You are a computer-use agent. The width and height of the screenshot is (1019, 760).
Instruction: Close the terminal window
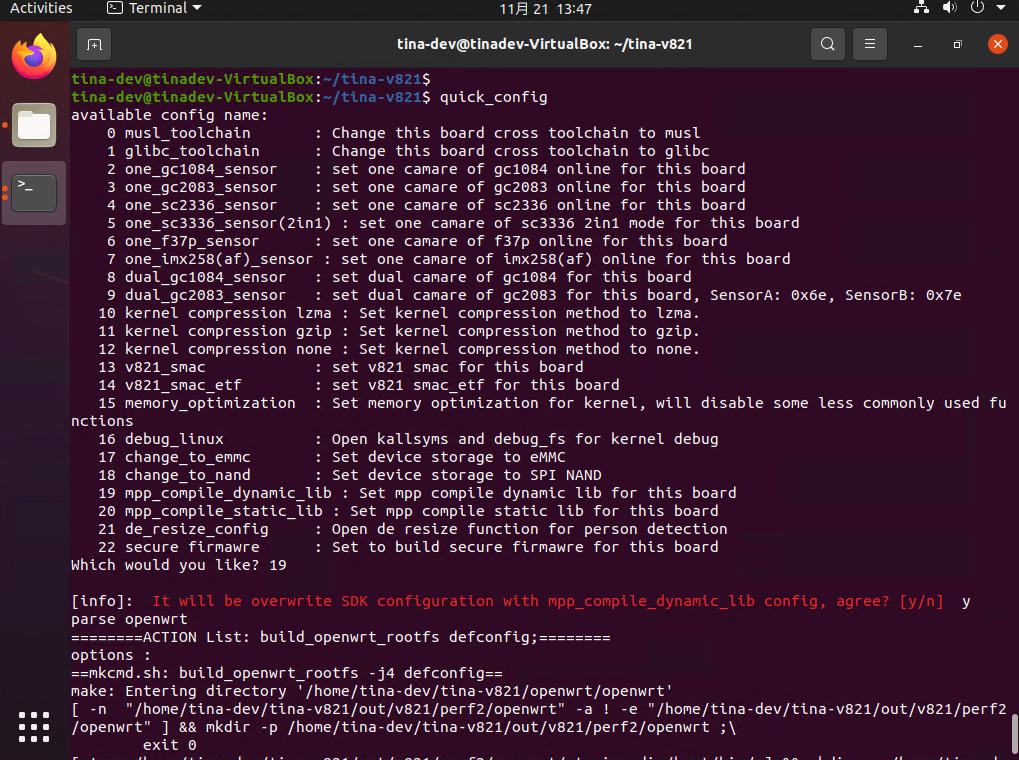pyautogui.click(x=997, y=44)
